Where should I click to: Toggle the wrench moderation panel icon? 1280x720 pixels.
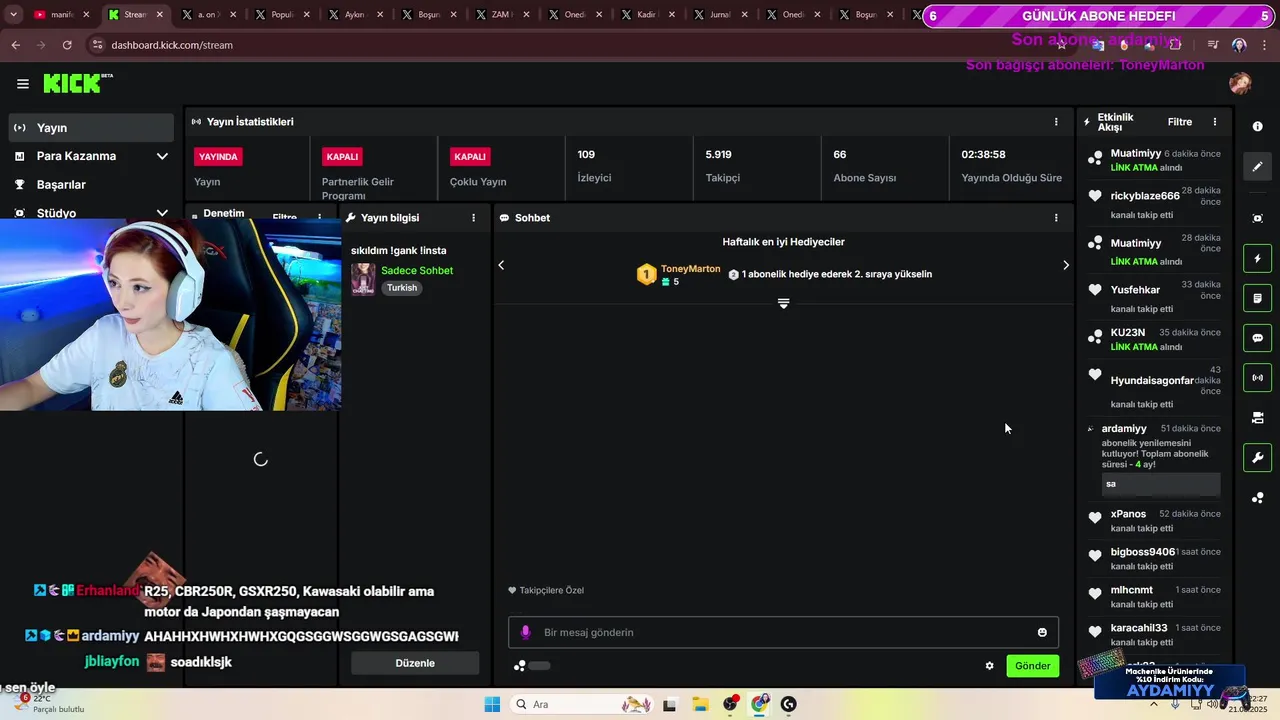coord(1257,458)
